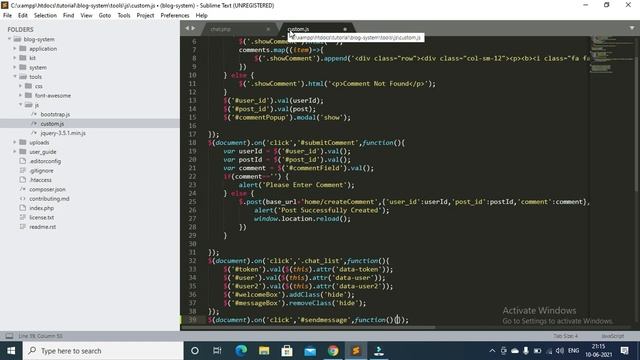Open bootstrap.js in sidebar

click(x=55, y=114)
